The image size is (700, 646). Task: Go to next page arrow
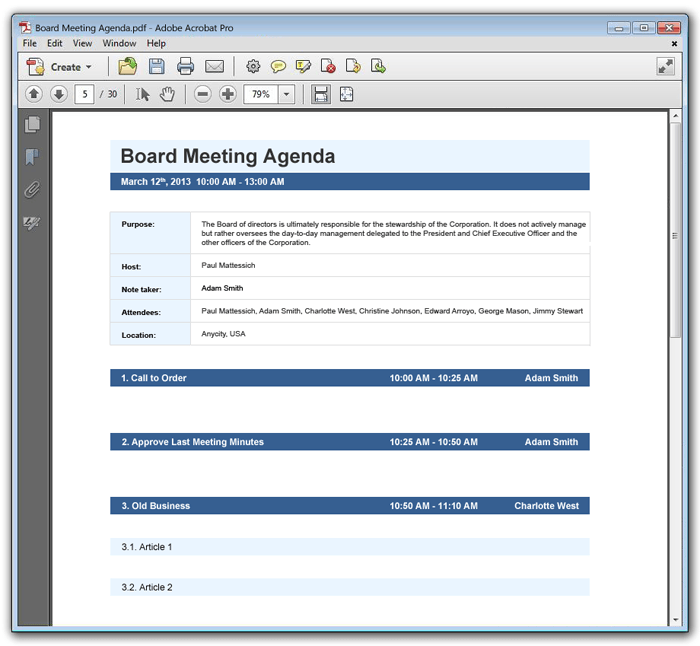(58, 94)
